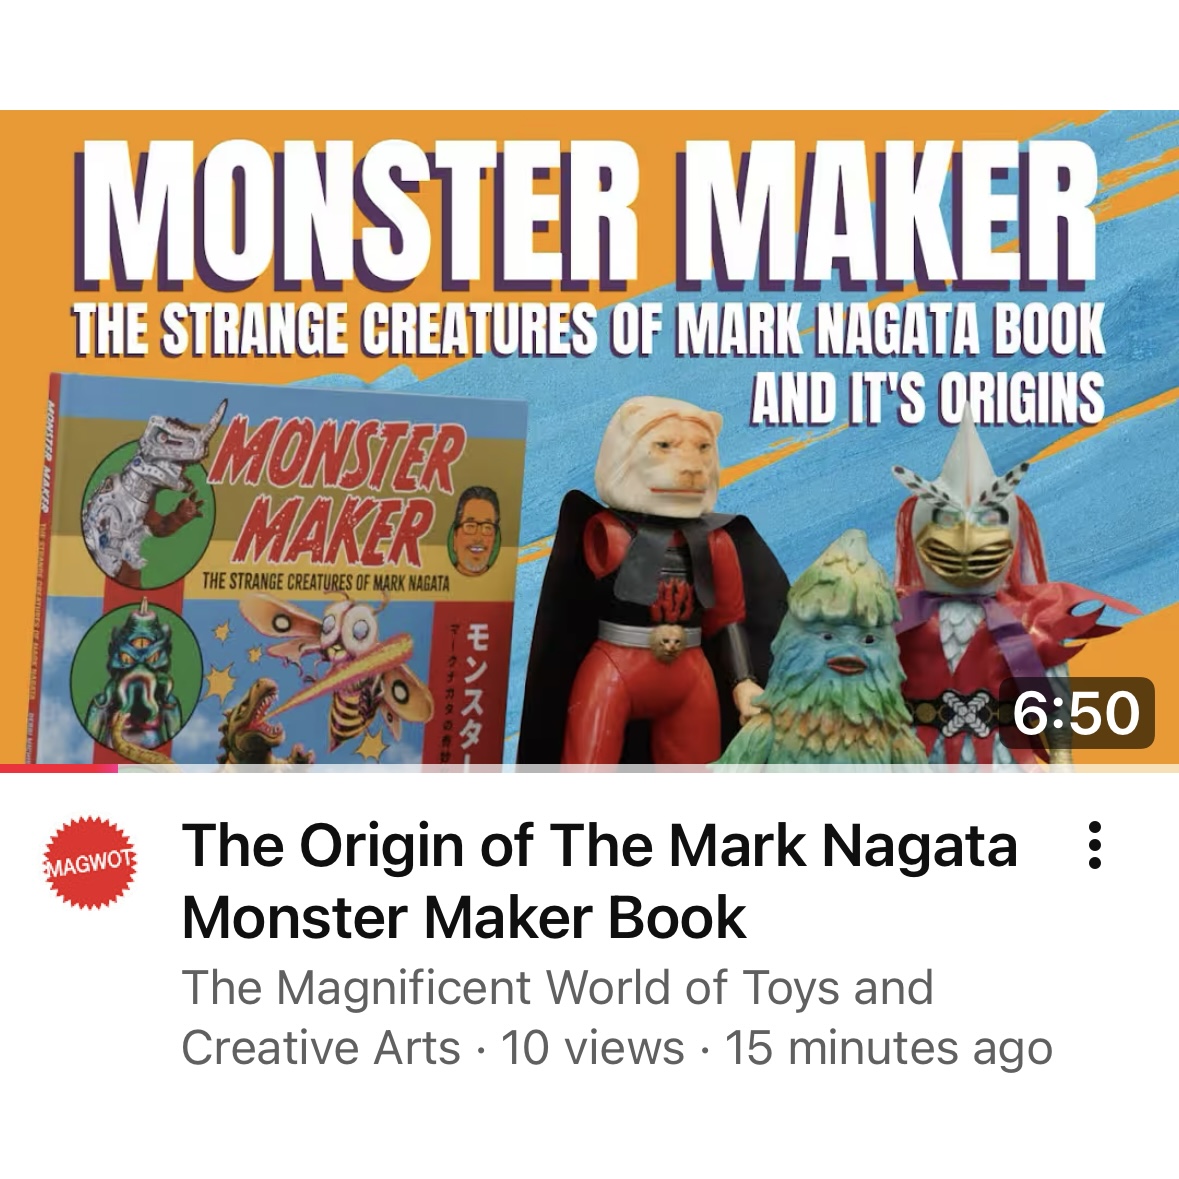Click the MAGWOT channel avatar

(x=90, y=862)
